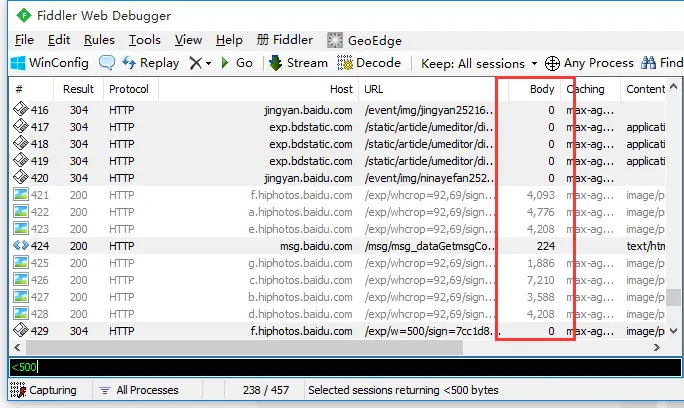
Task: Click the horizontal scroll right arrow
Action: 657,347
